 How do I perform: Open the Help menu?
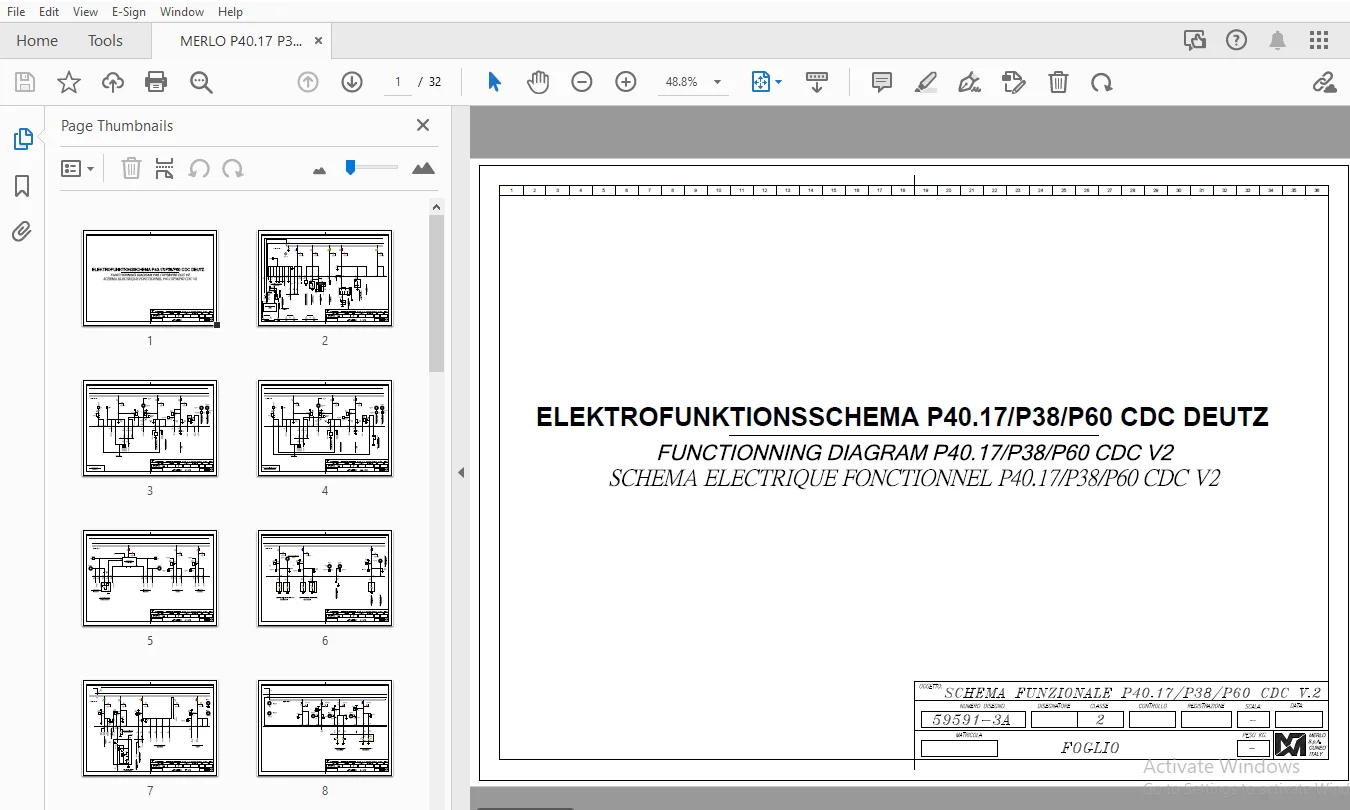[x=230, y=12]
